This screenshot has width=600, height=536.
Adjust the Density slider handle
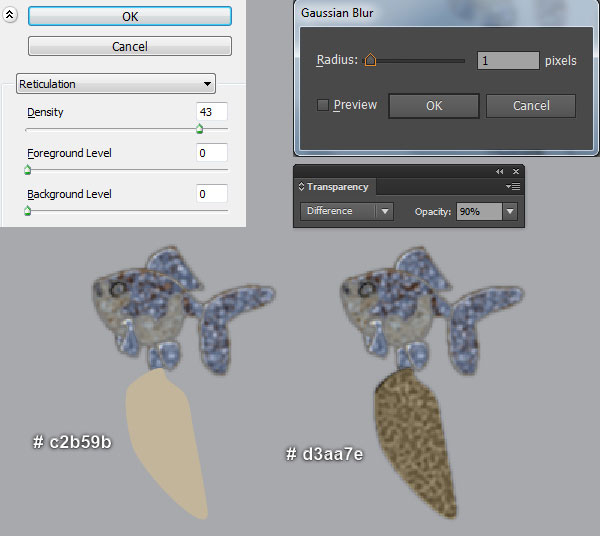pyautogui.click(x=199, y=129)
